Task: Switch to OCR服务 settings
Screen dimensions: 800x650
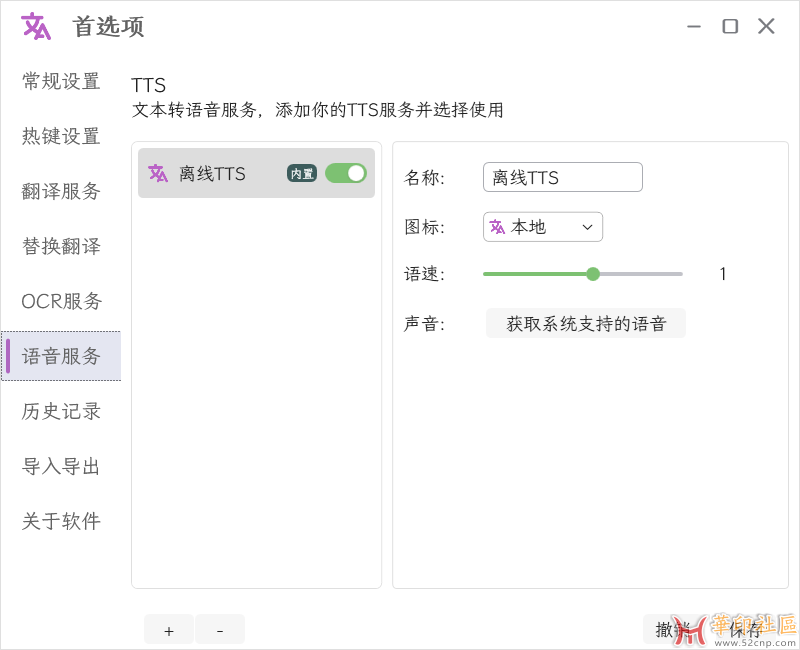Action: (60, 301)
